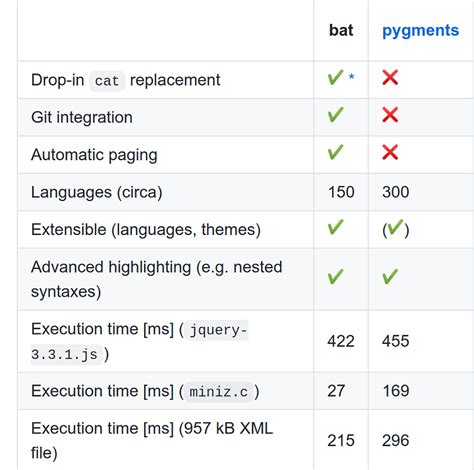Click bat checkmark for Git integration
The height and width of the screenshot is (470, 474).
[x=335, y=115]
